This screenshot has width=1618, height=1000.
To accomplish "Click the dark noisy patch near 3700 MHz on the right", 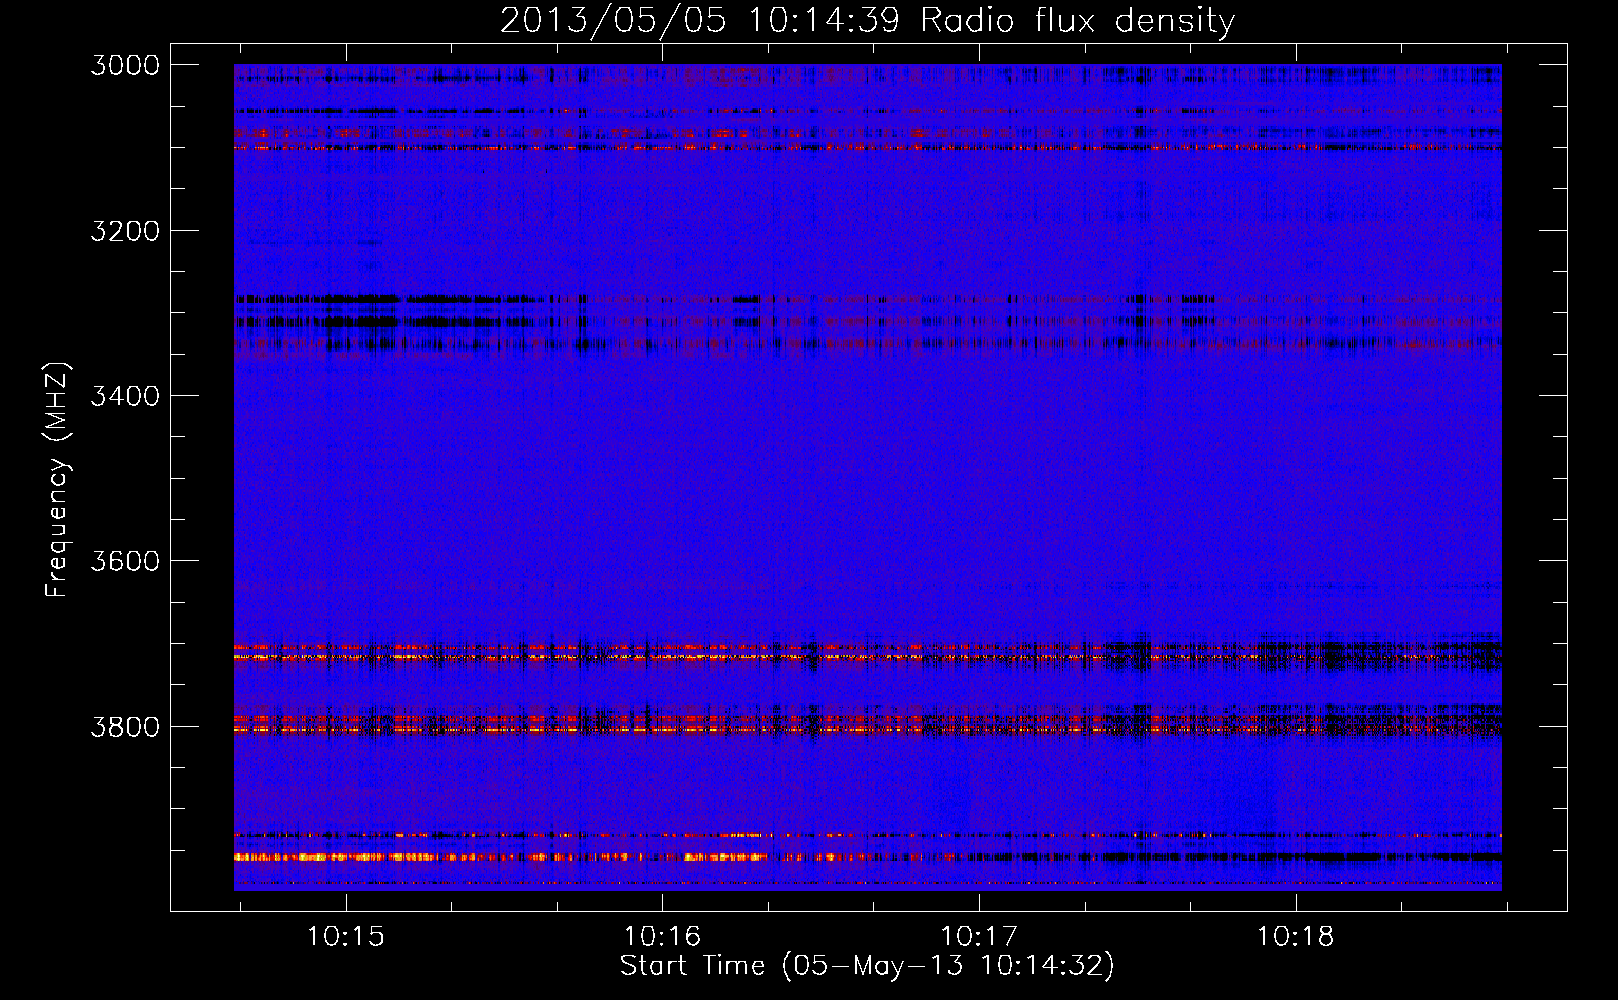I will coord(1380,654).
